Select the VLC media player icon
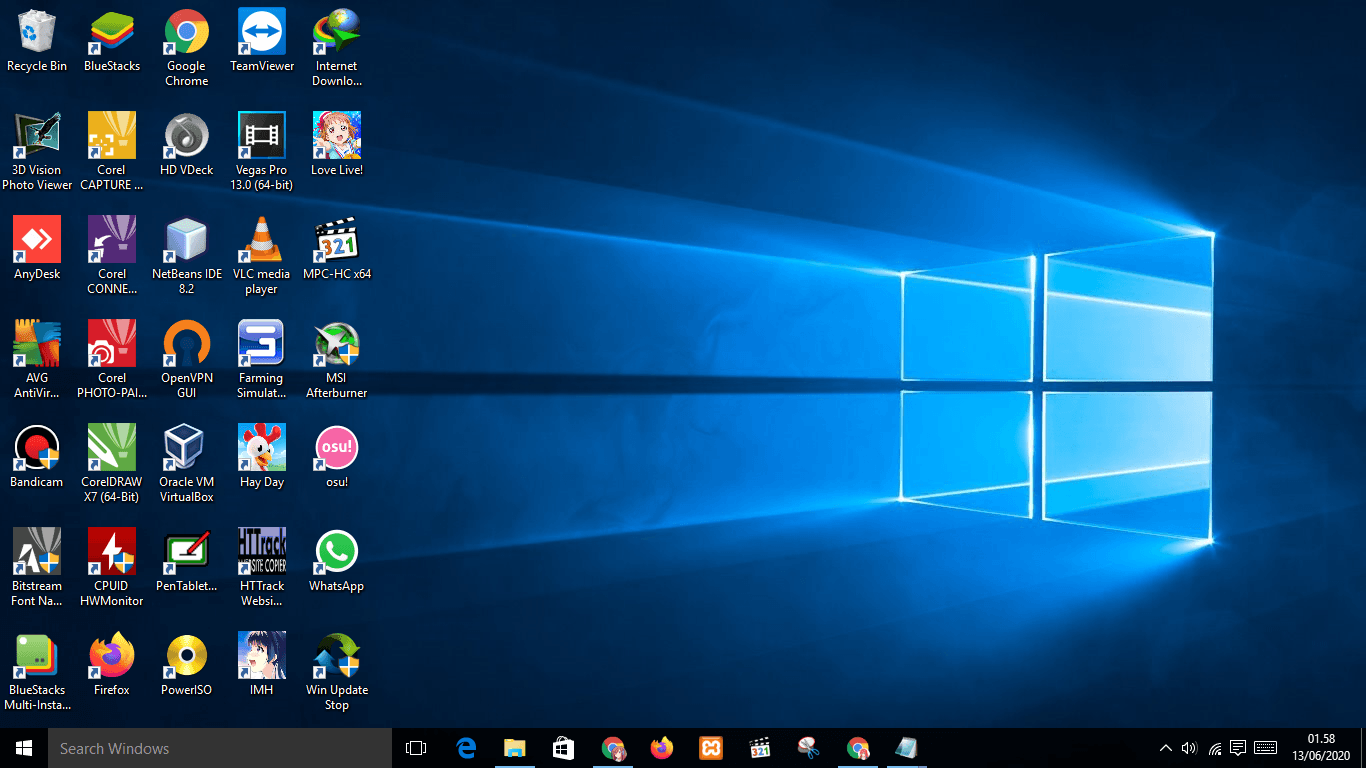The height and width of the screenshot is (768, 1366). 262,255
